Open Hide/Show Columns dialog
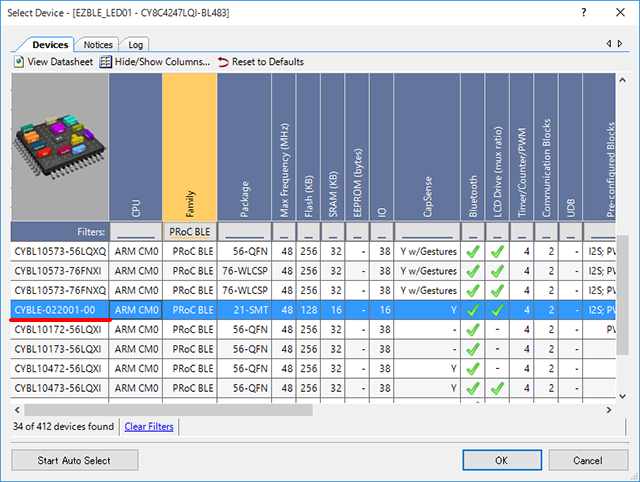Screen dimensions: 640x482 coord(155,62)
